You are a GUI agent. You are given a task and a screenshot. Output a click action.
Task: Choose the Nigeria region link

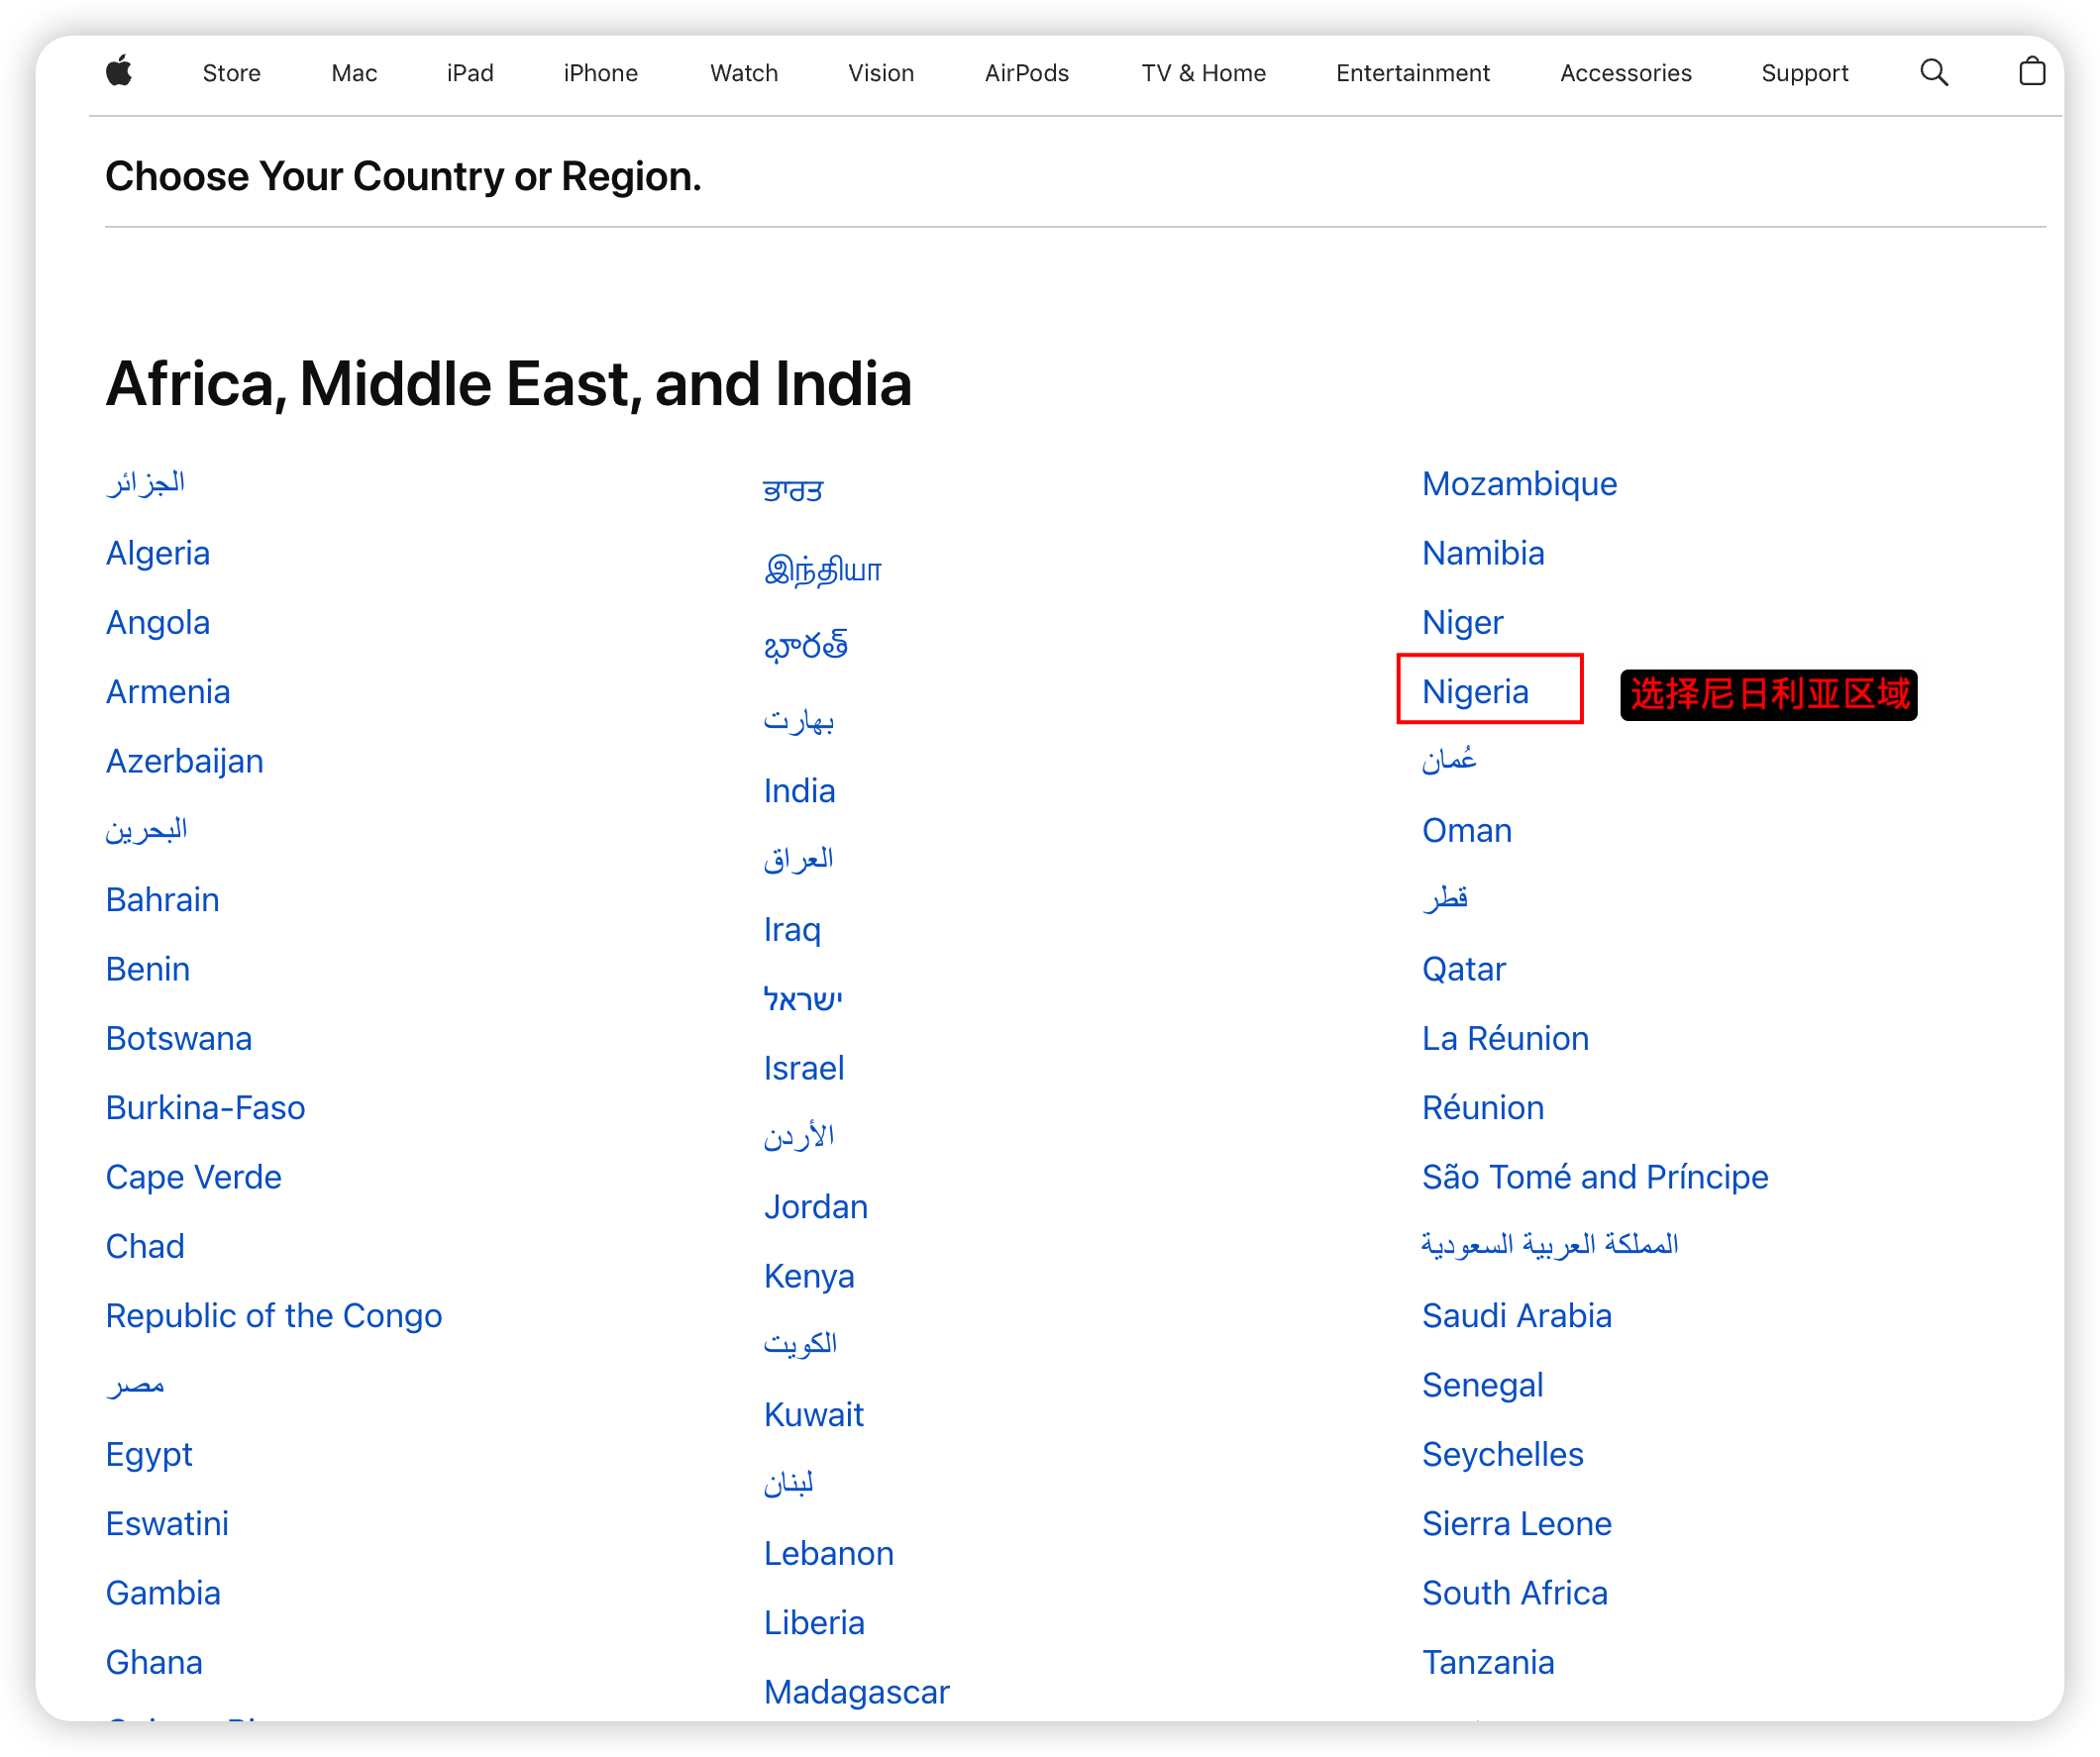pos(1475,692)
